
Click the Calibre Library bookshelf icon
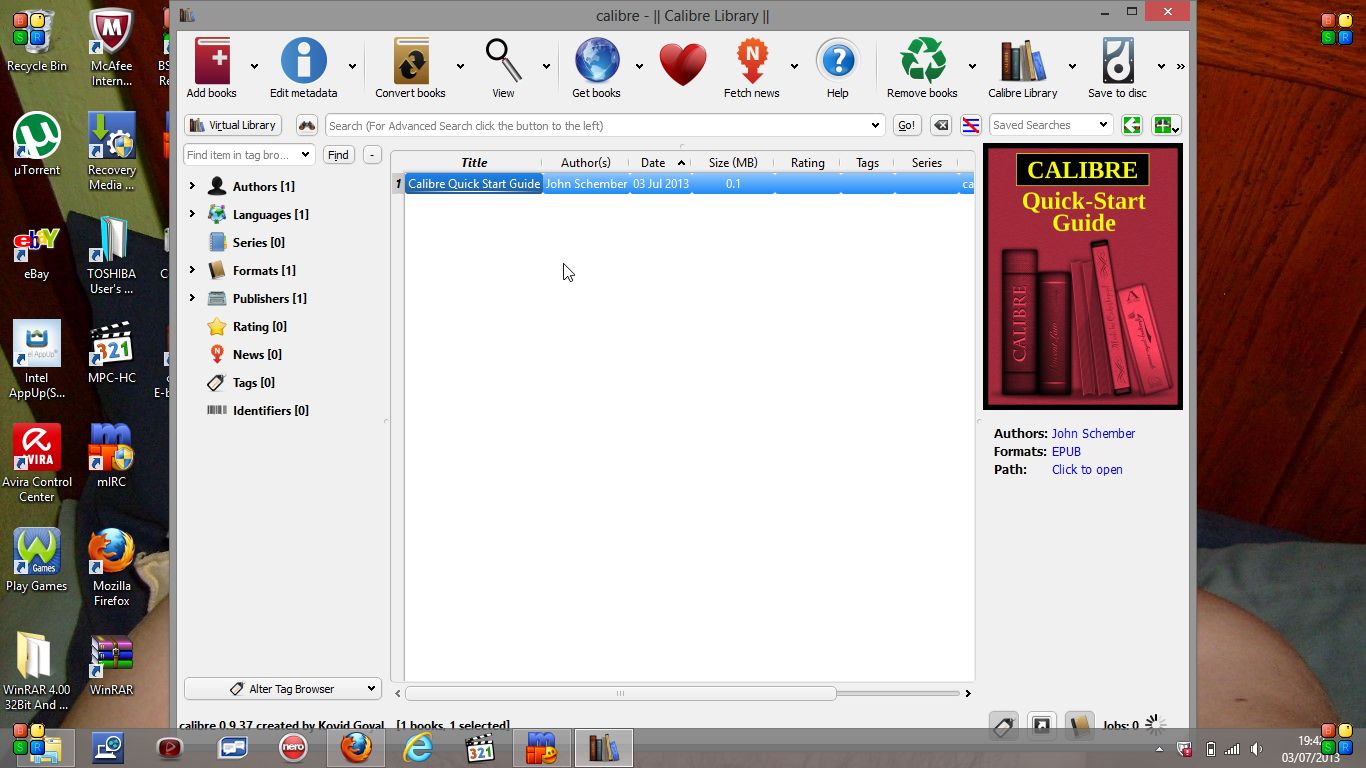point(1022,61)
